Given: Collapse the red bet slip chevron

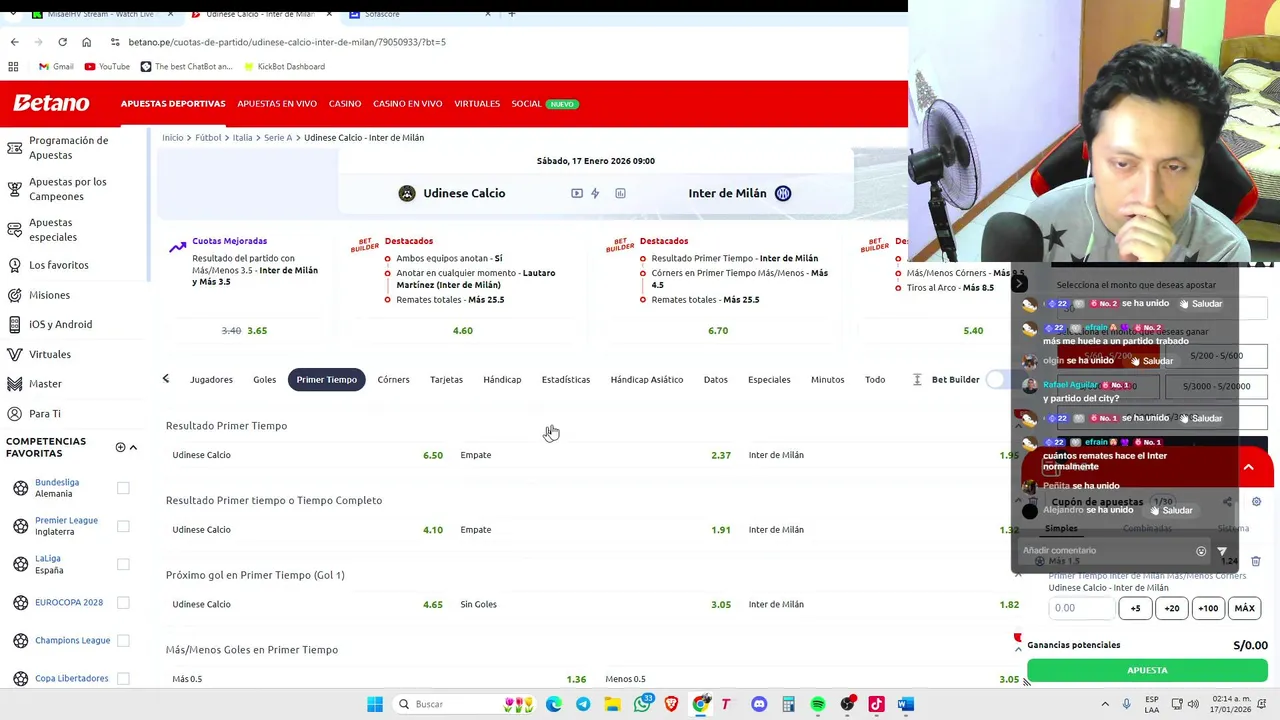Looking at the screenshot, I should pos(1248,467).
